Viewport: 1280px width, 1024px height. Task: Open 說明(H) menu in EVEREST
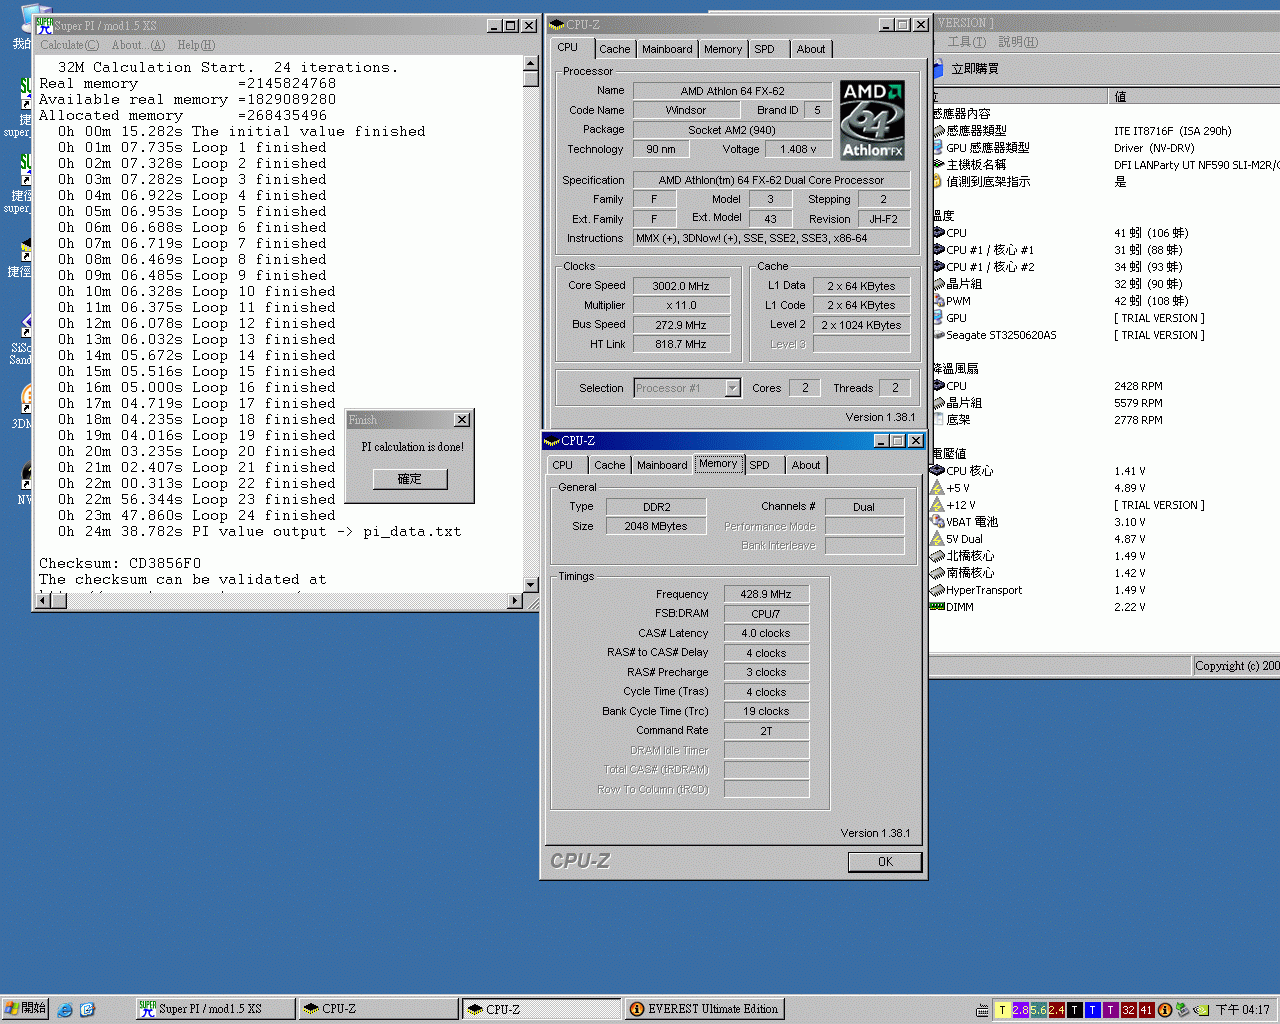click(x=1018, y=42)
